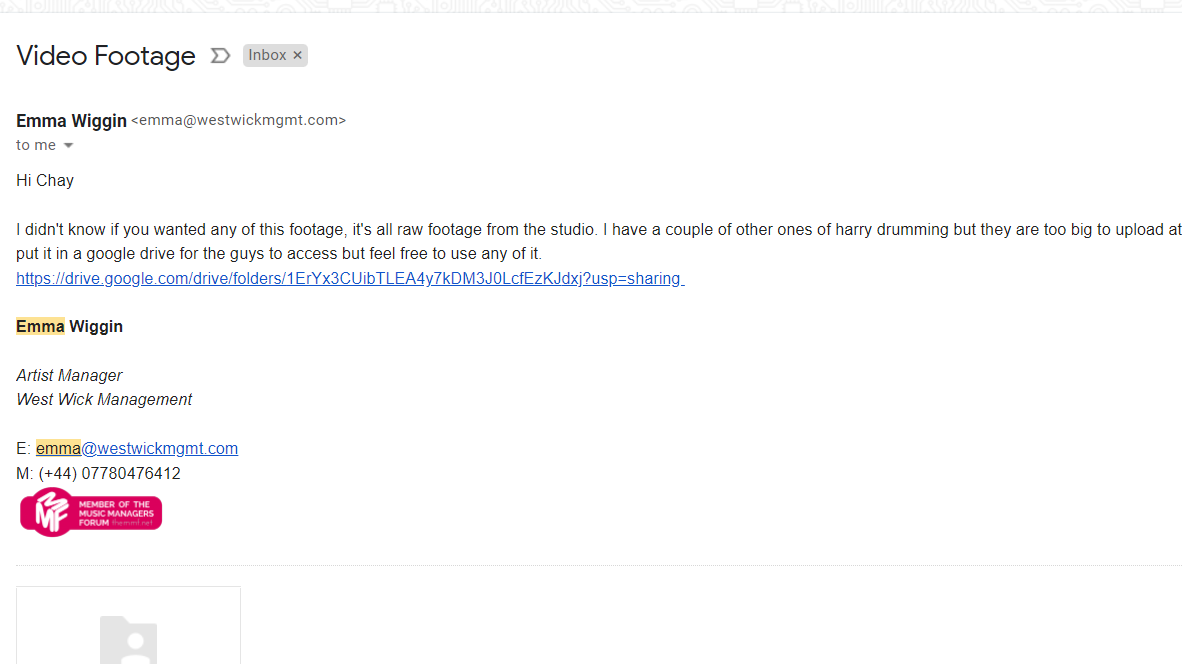Click the mobile phone number in the signature
1182x664 pixels.
(x=109, y=474)
